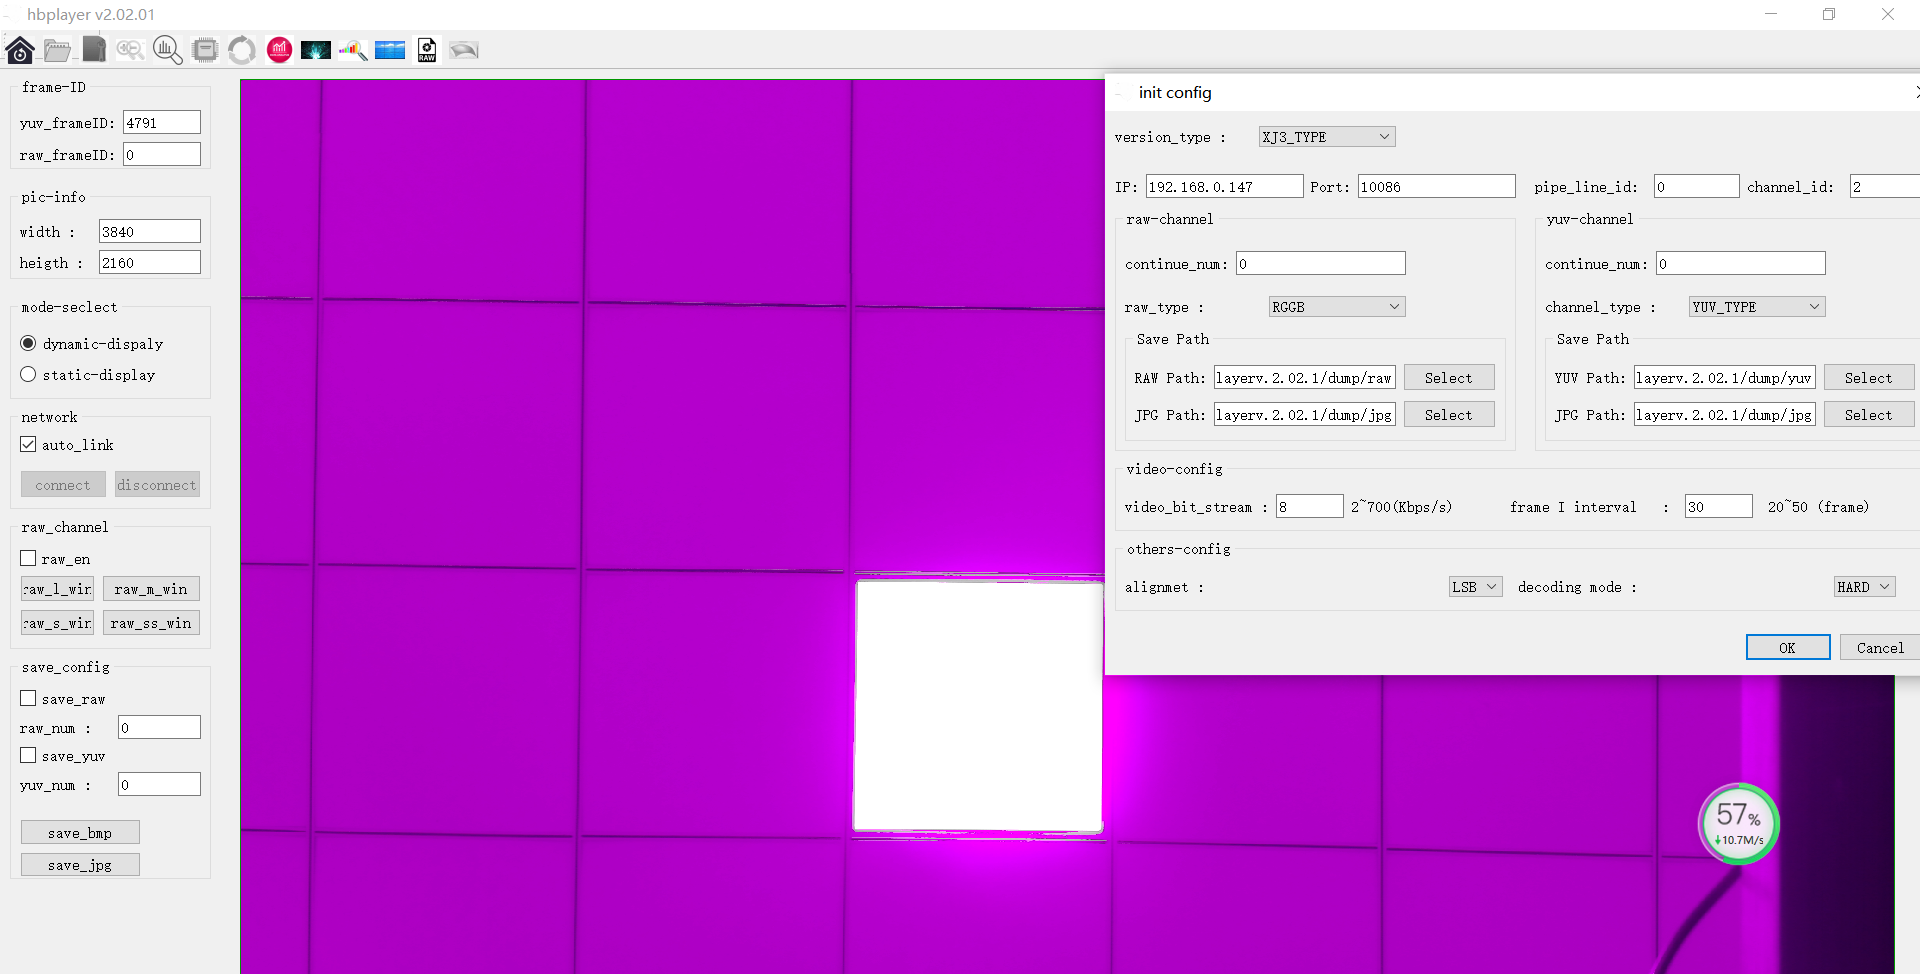Click the magnifier with bar chart icon
The width and height of the screenshot is (1920, 974).
pyautogui.click(x=167, y=50)
